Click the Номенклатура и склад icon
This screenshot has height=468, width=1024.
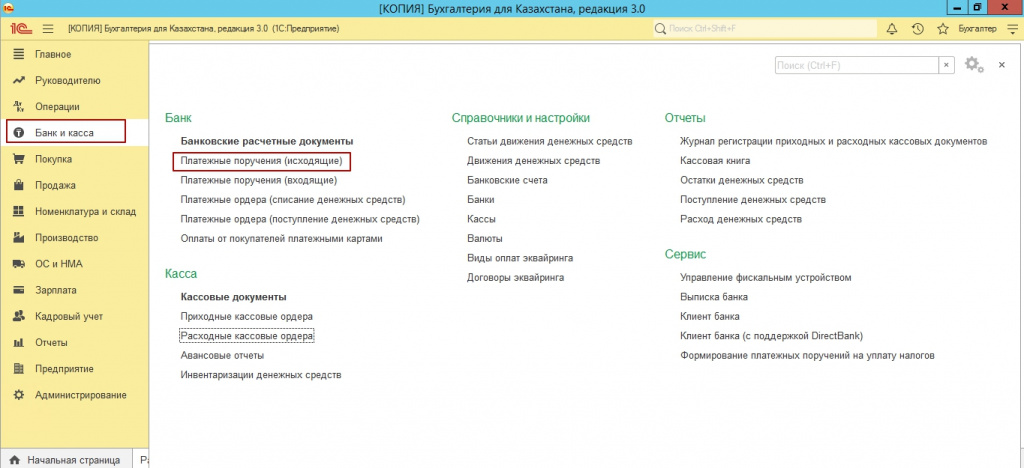(x=19, y=211)
